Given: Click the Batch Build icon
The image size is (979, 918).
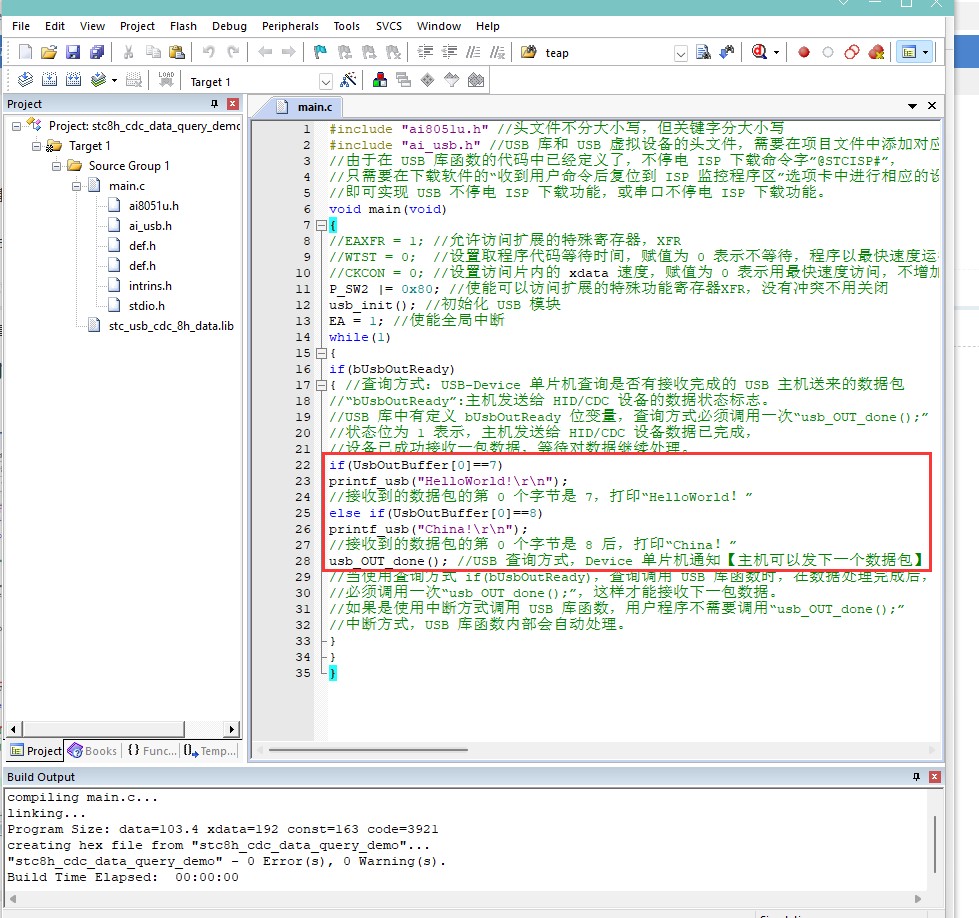Looking at the screenshot, I should click(98, 80).
